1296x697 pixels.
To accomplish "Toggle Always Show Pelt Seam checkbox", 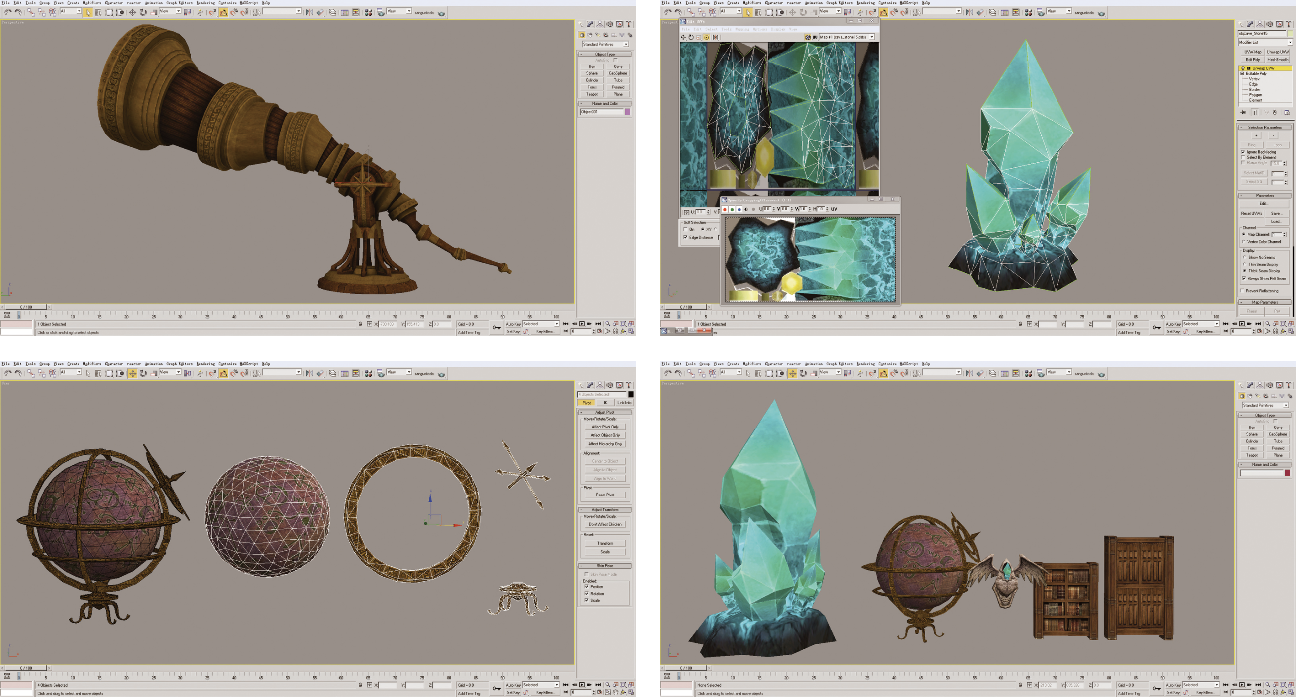I will (x=1243, y=276).
